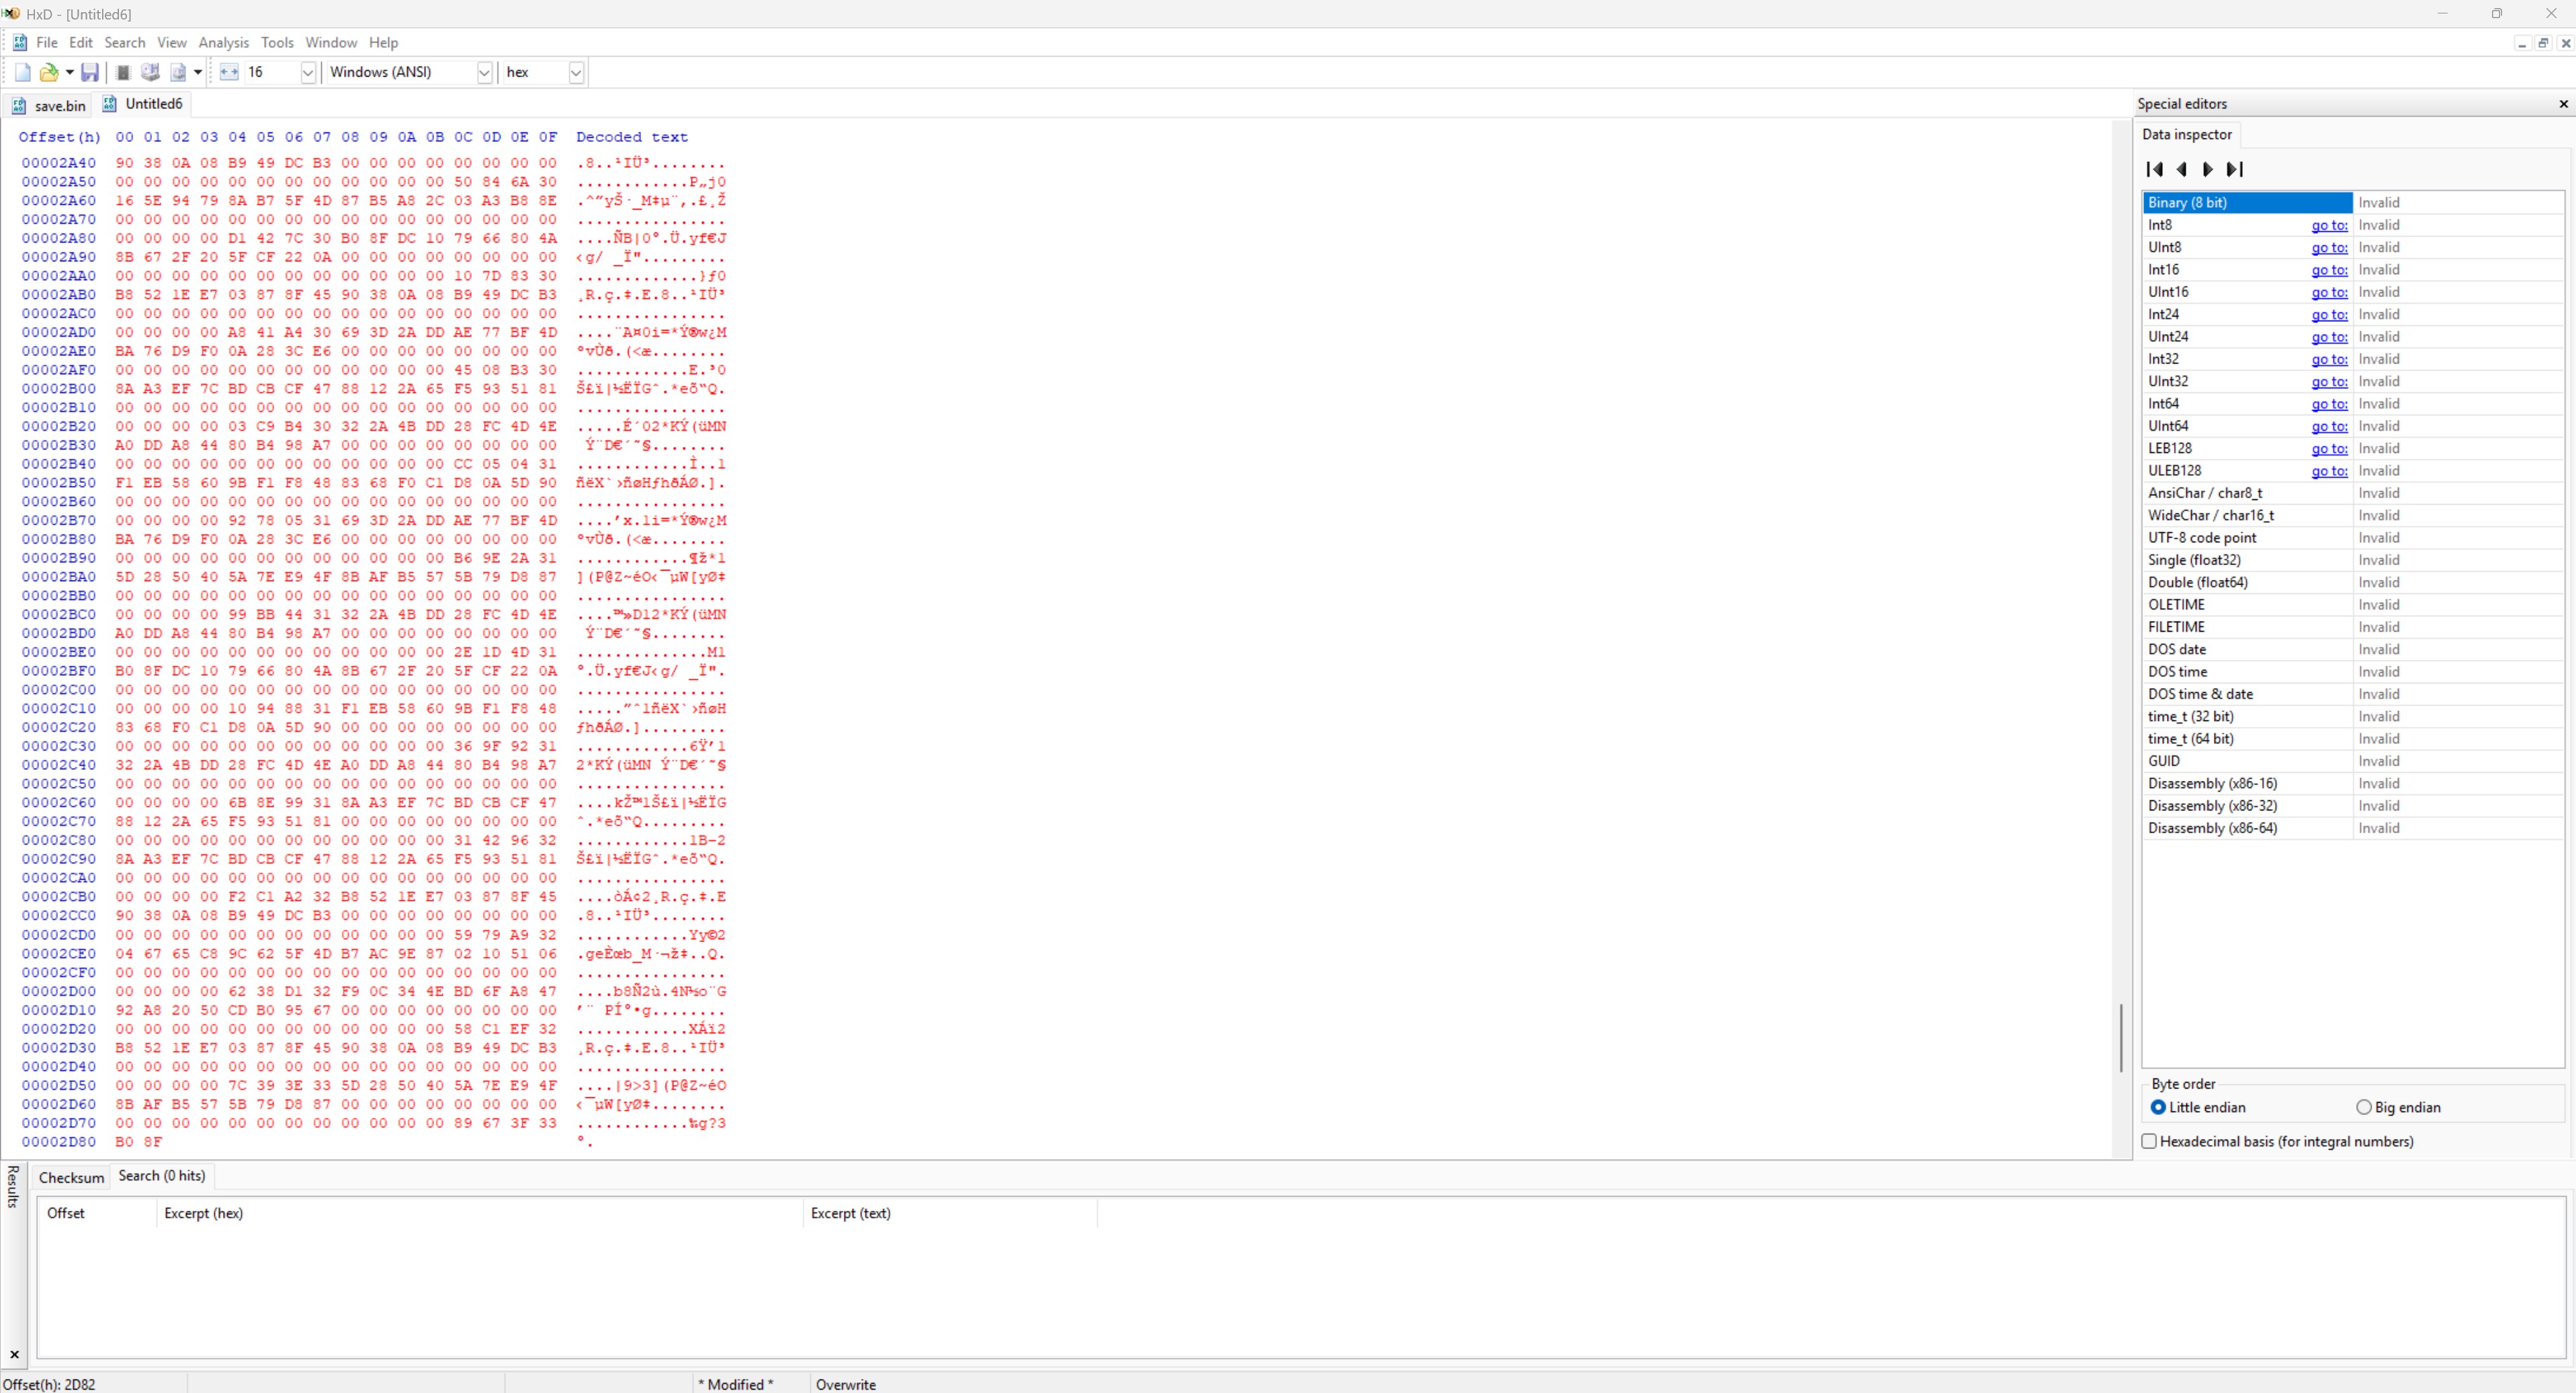Viewport: 2576px width, 1393px height.
Task: Go to previous byte in Data inspector
Action: click(x=2182, y=169)
